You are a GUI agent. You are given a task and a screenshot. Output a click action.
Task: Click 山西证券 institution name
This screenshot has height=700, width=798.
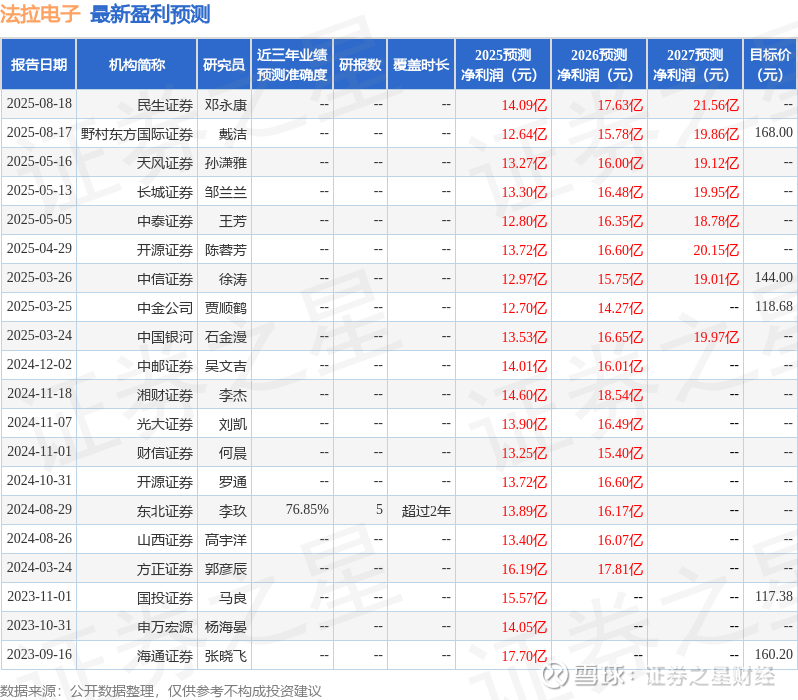165,541
